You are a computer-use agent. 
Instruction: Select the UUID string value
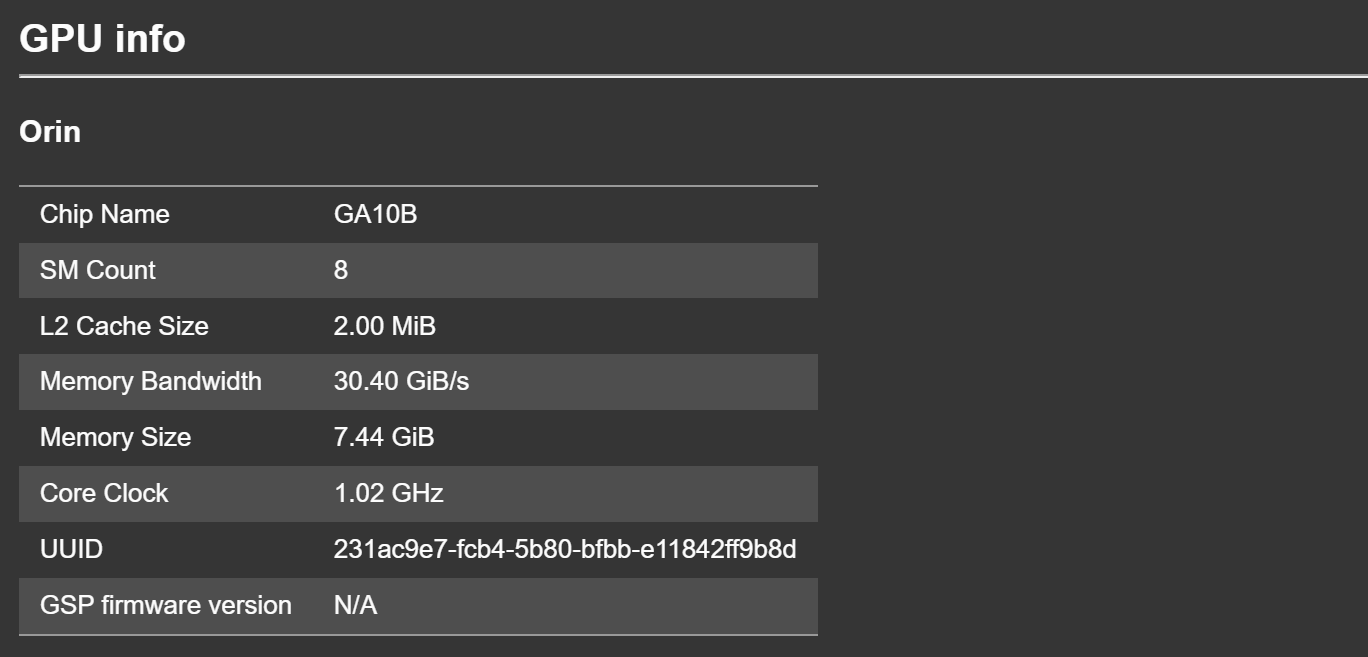coord(565,549)
